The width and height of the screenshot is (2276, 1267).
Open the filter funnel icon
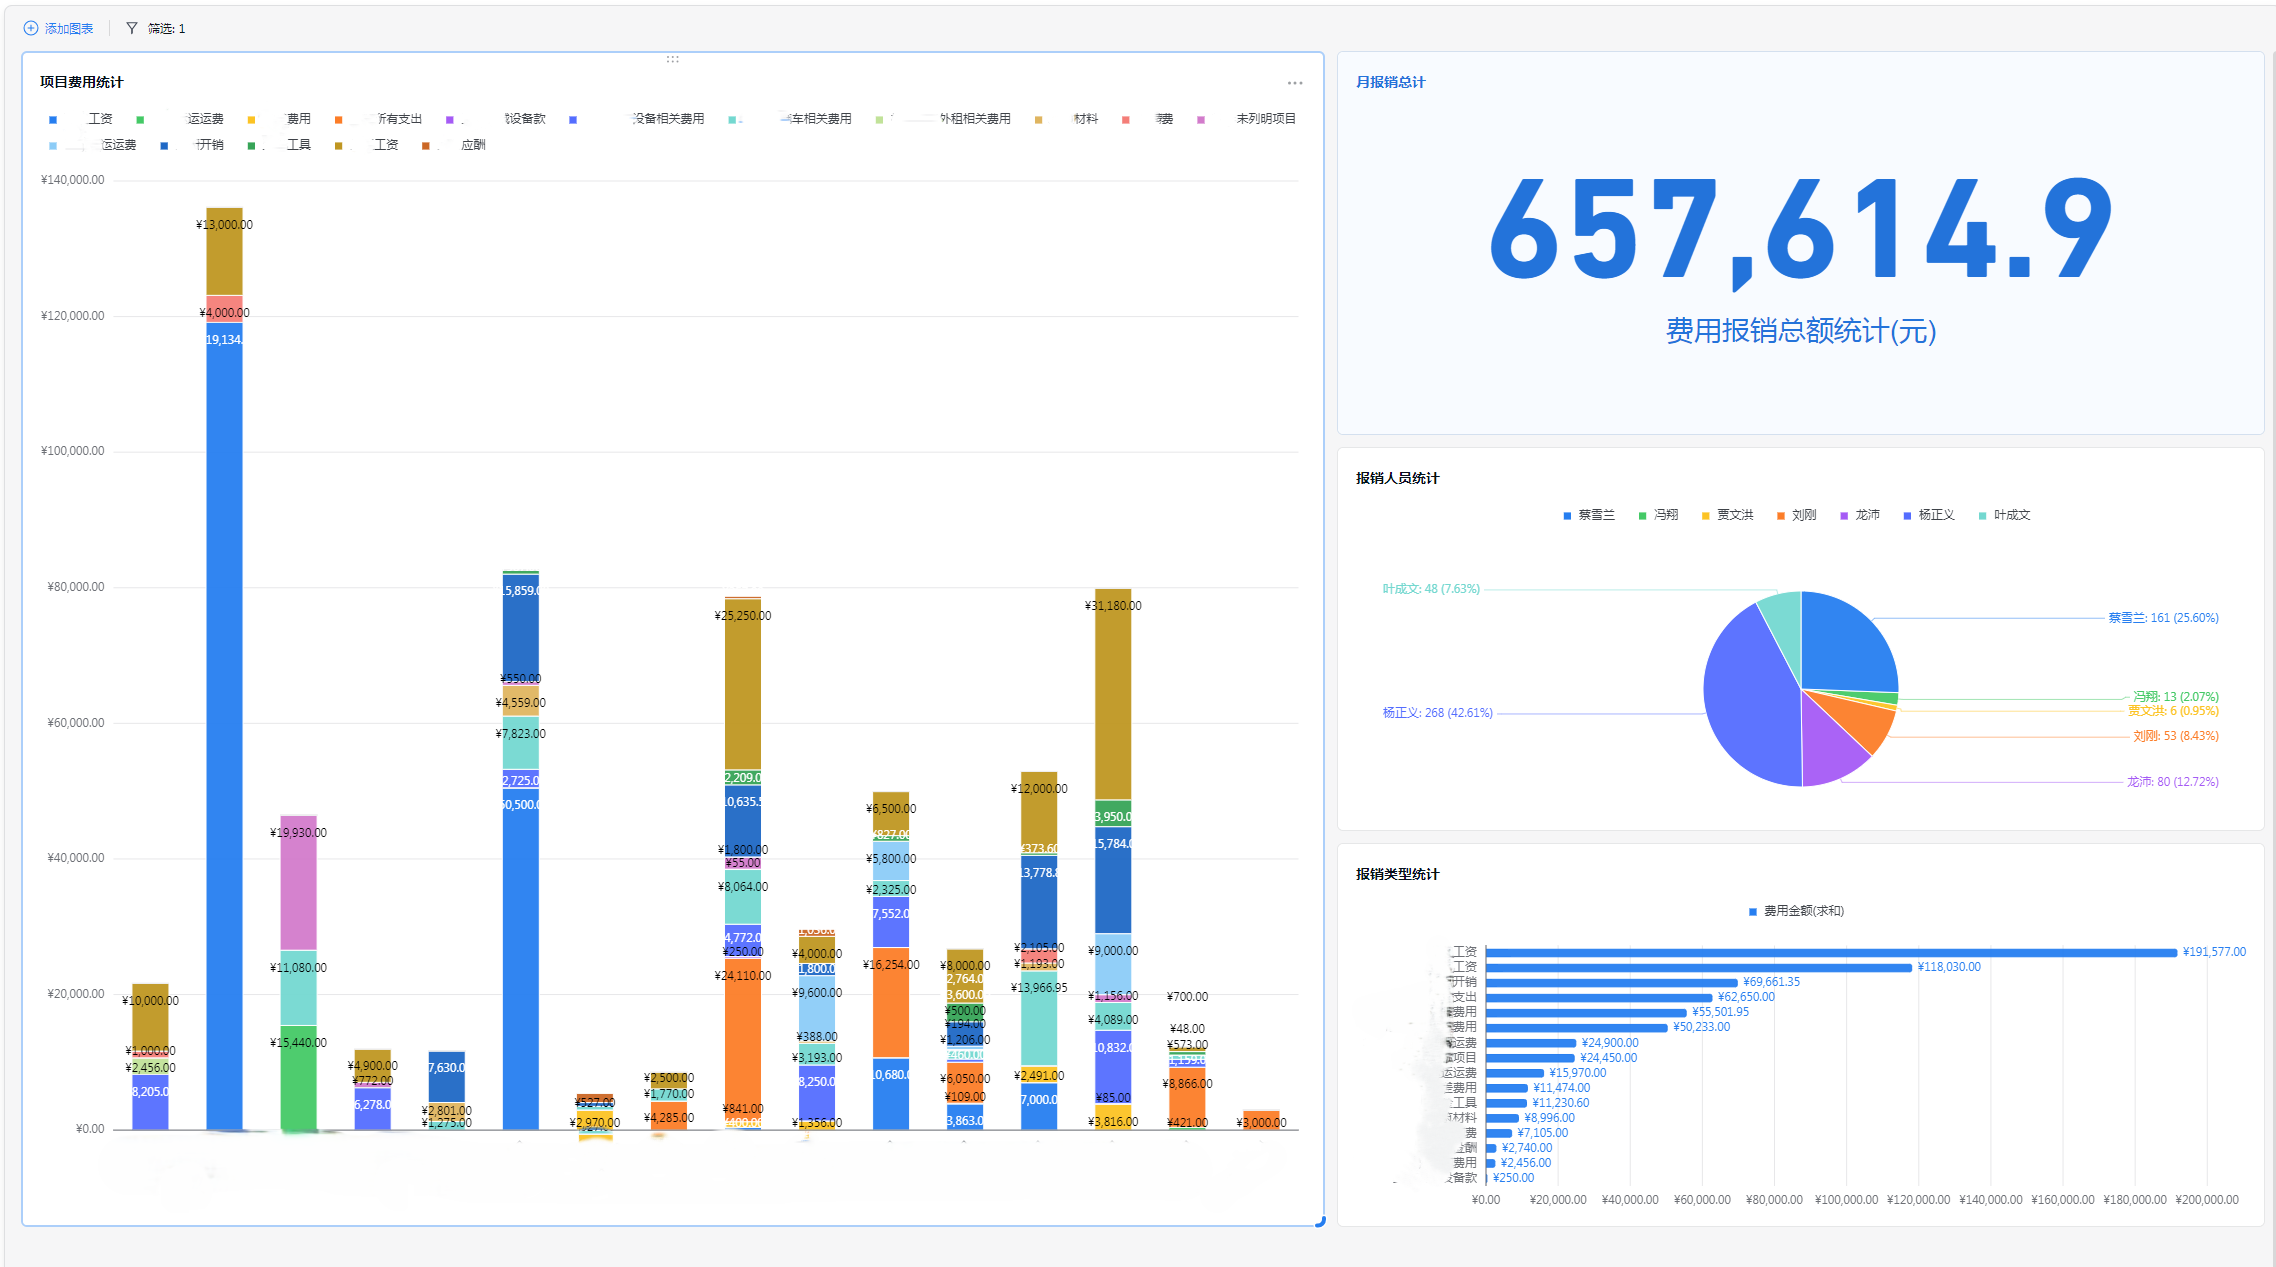point(132,28)
